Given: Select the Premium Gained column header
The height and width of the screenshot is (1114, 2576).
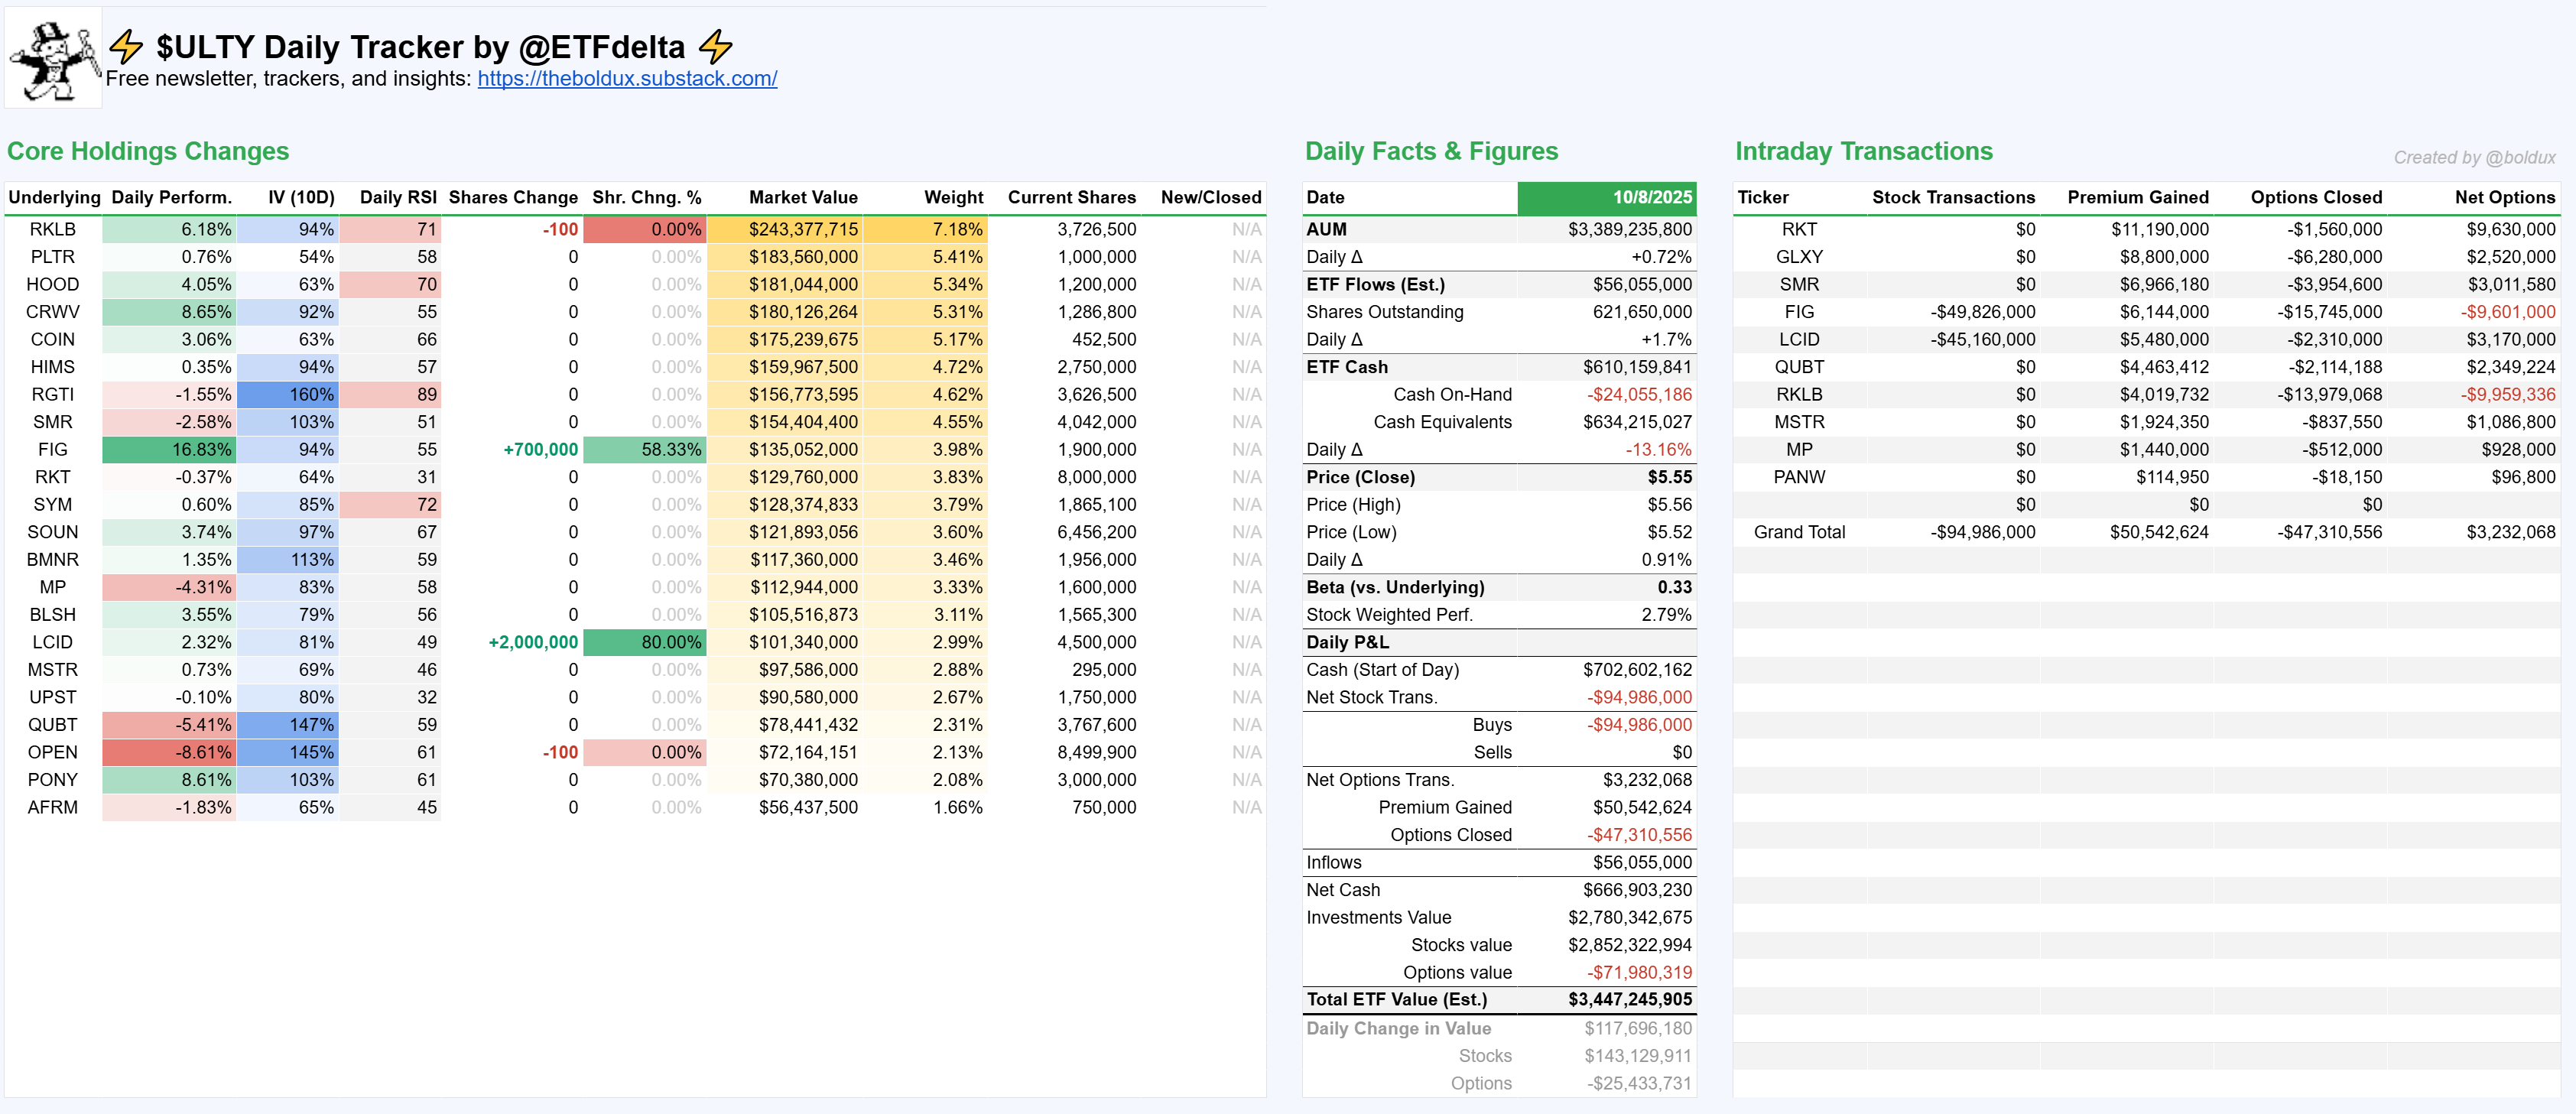Looking at the screenshot, I should (x=2137, y=197).
